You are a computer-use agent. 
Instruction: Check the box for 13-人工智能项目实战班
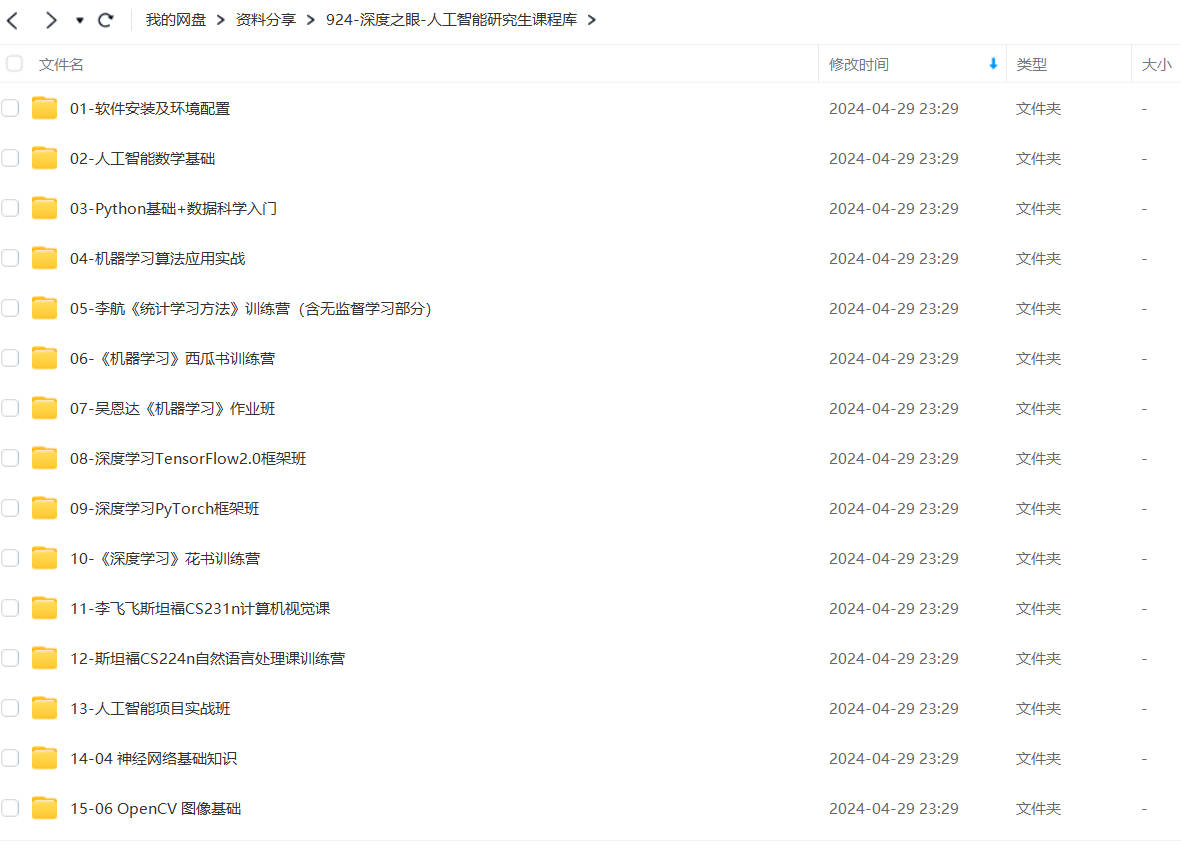(10, 707)
